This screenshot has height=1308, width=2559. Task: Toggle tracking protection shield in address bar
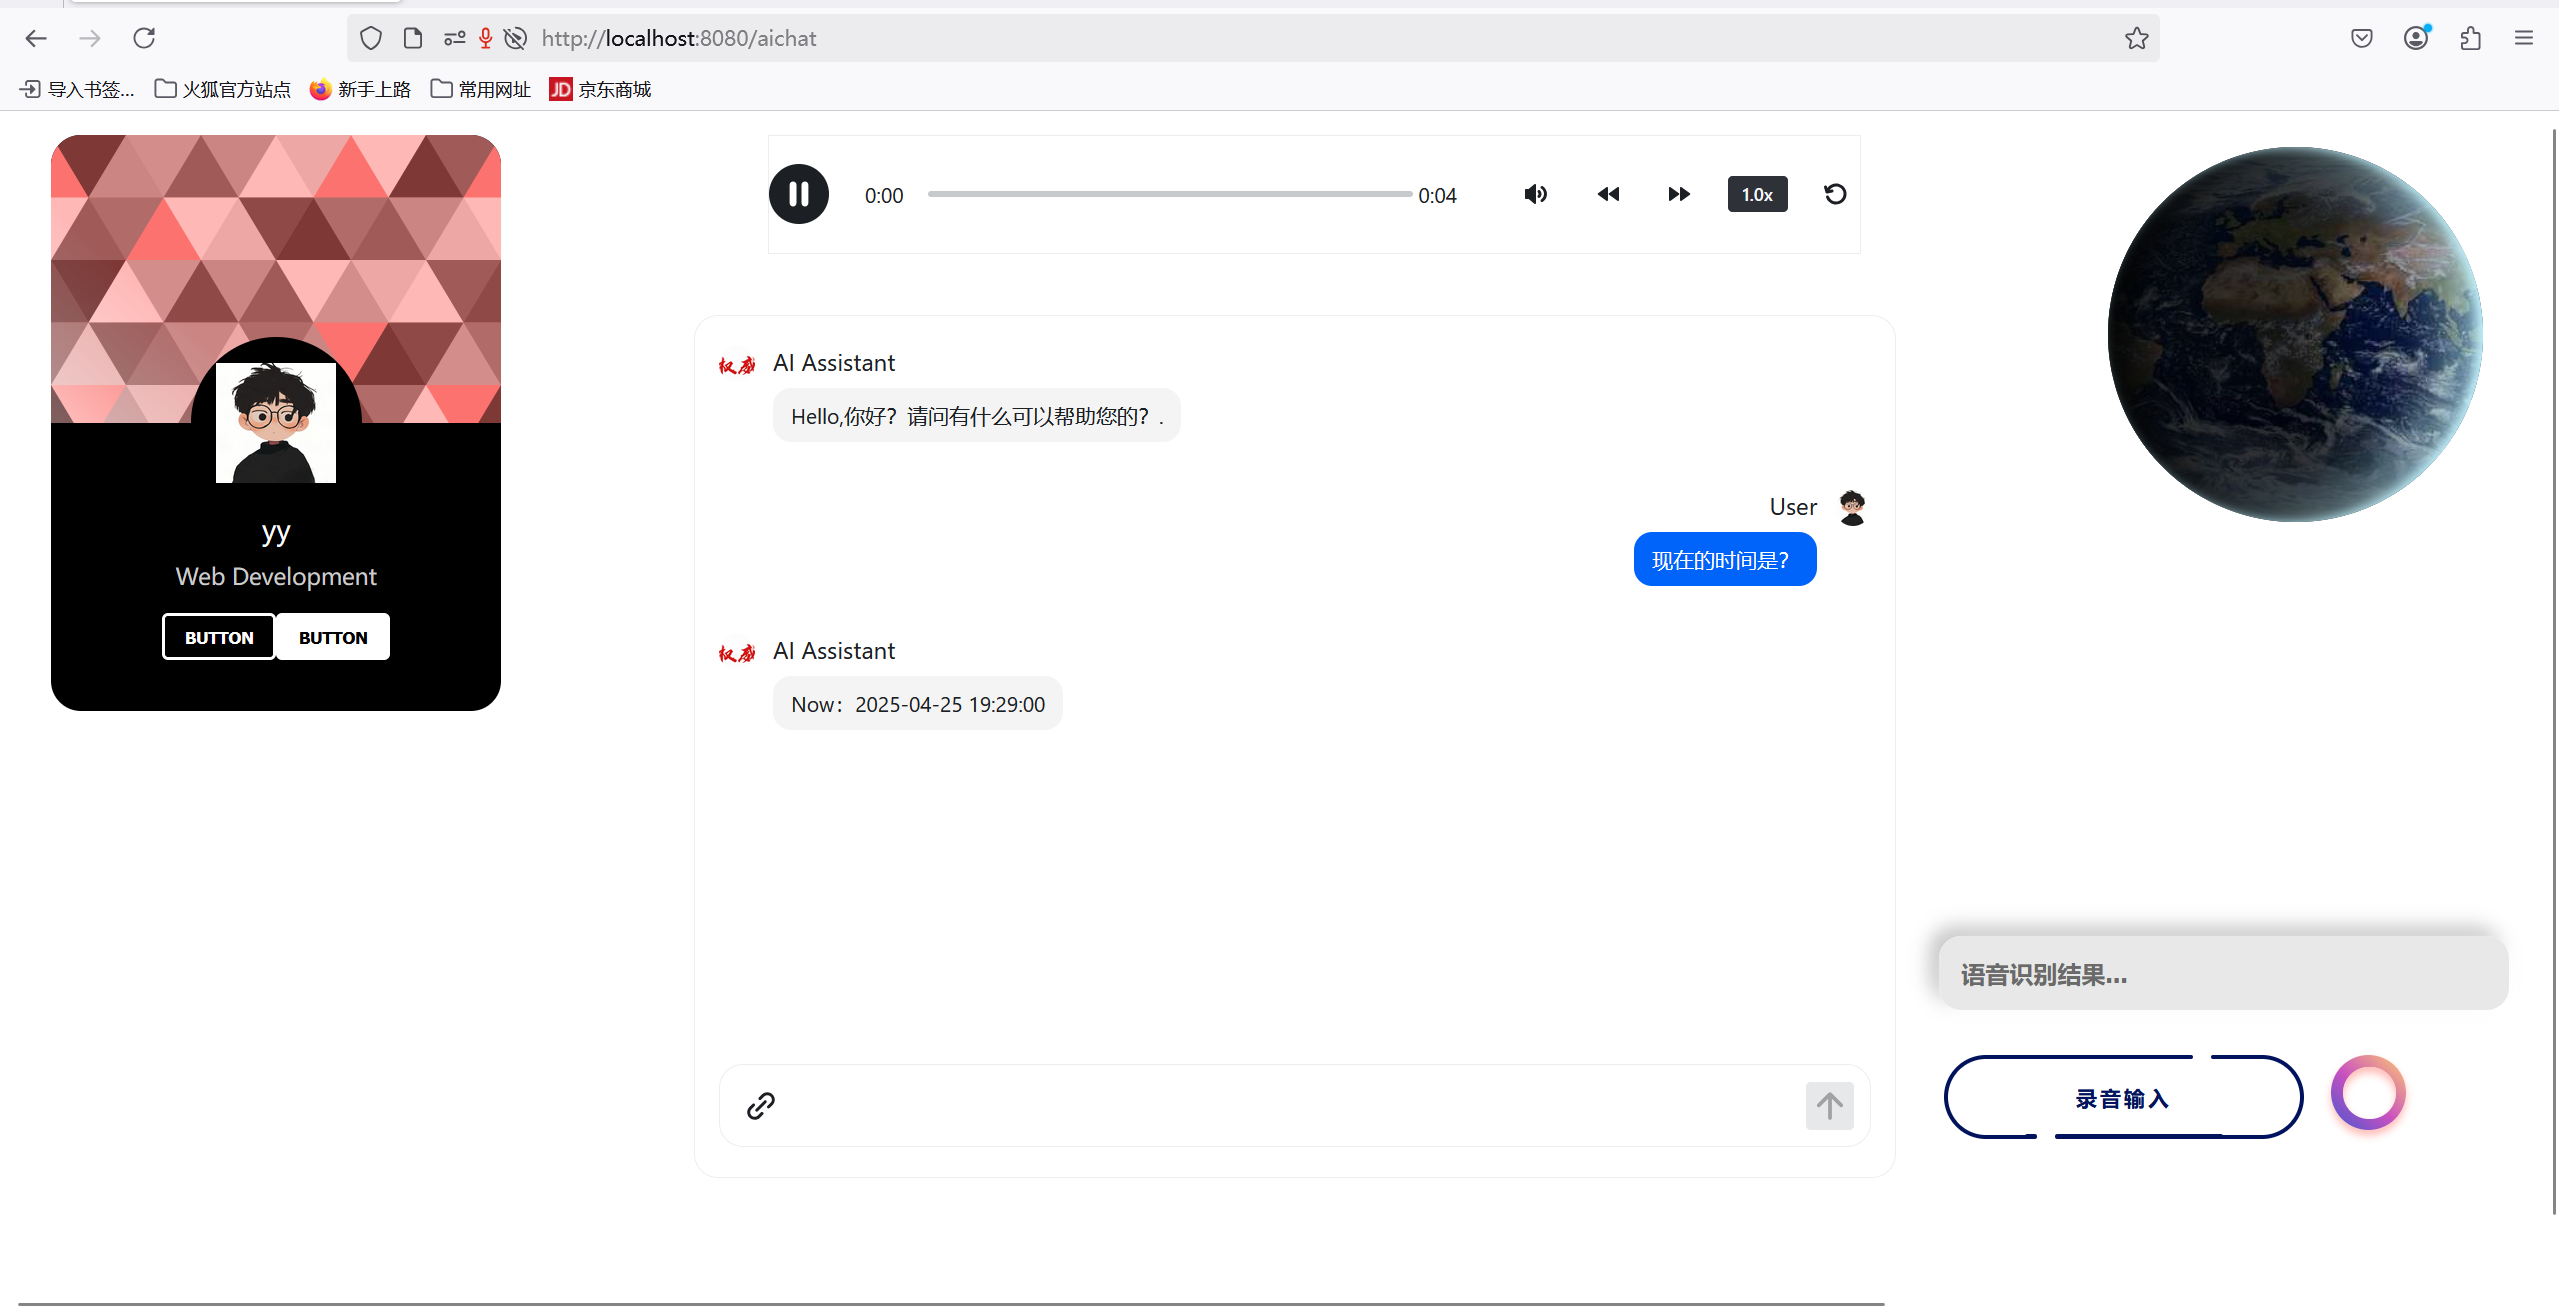click(x=370, y=38)
